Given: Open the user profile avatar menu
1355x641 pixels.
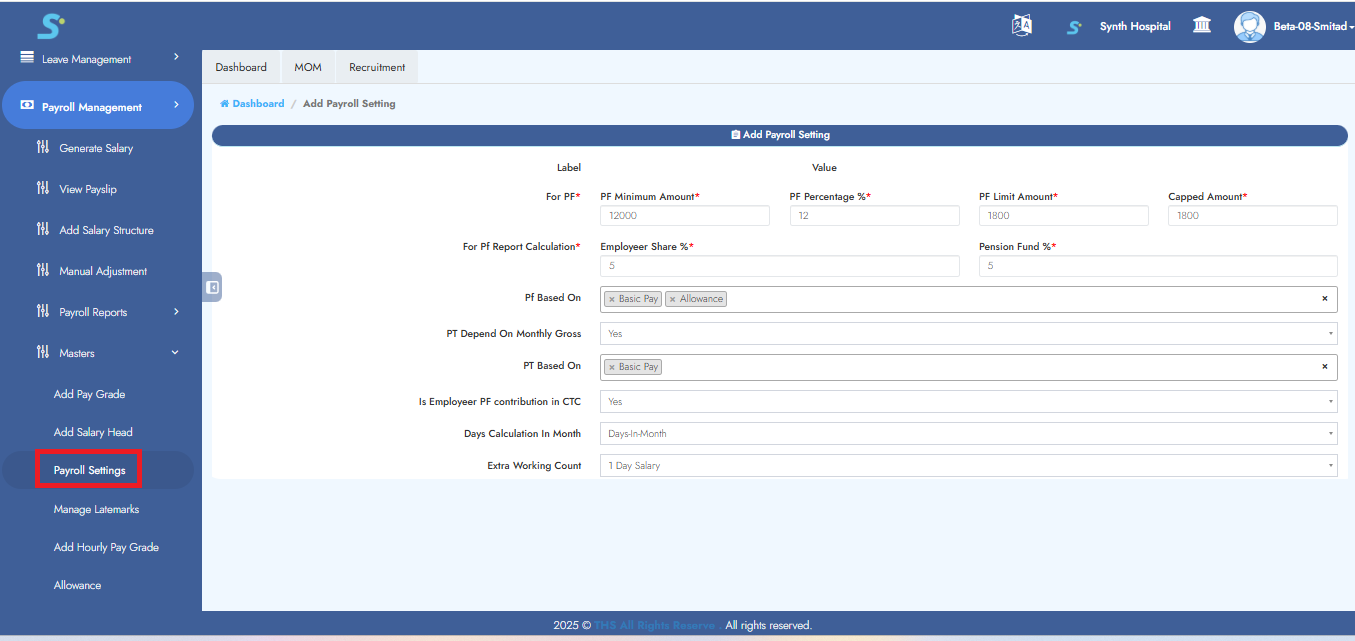Looking at the screenshot, I should [x=1249, y=26].
